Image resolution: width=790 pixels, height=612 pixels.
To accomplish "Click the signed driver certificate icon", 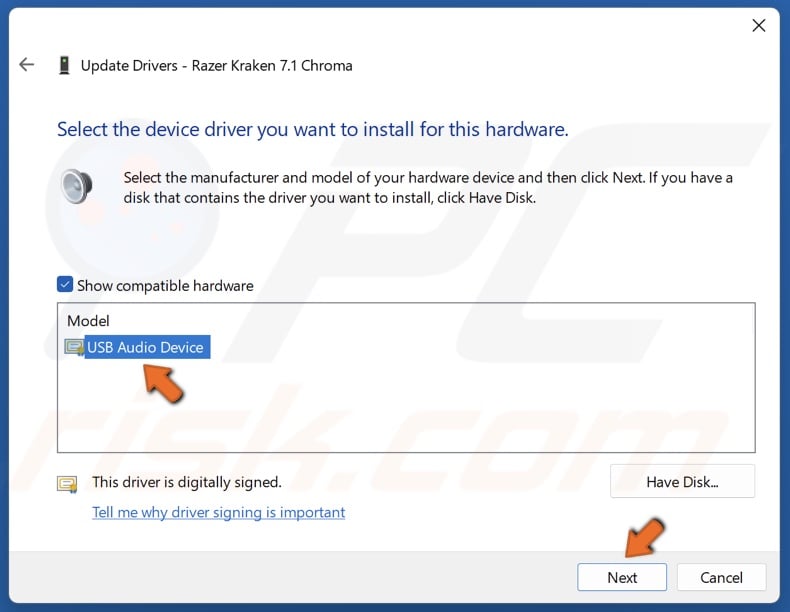I will [67, 484].
